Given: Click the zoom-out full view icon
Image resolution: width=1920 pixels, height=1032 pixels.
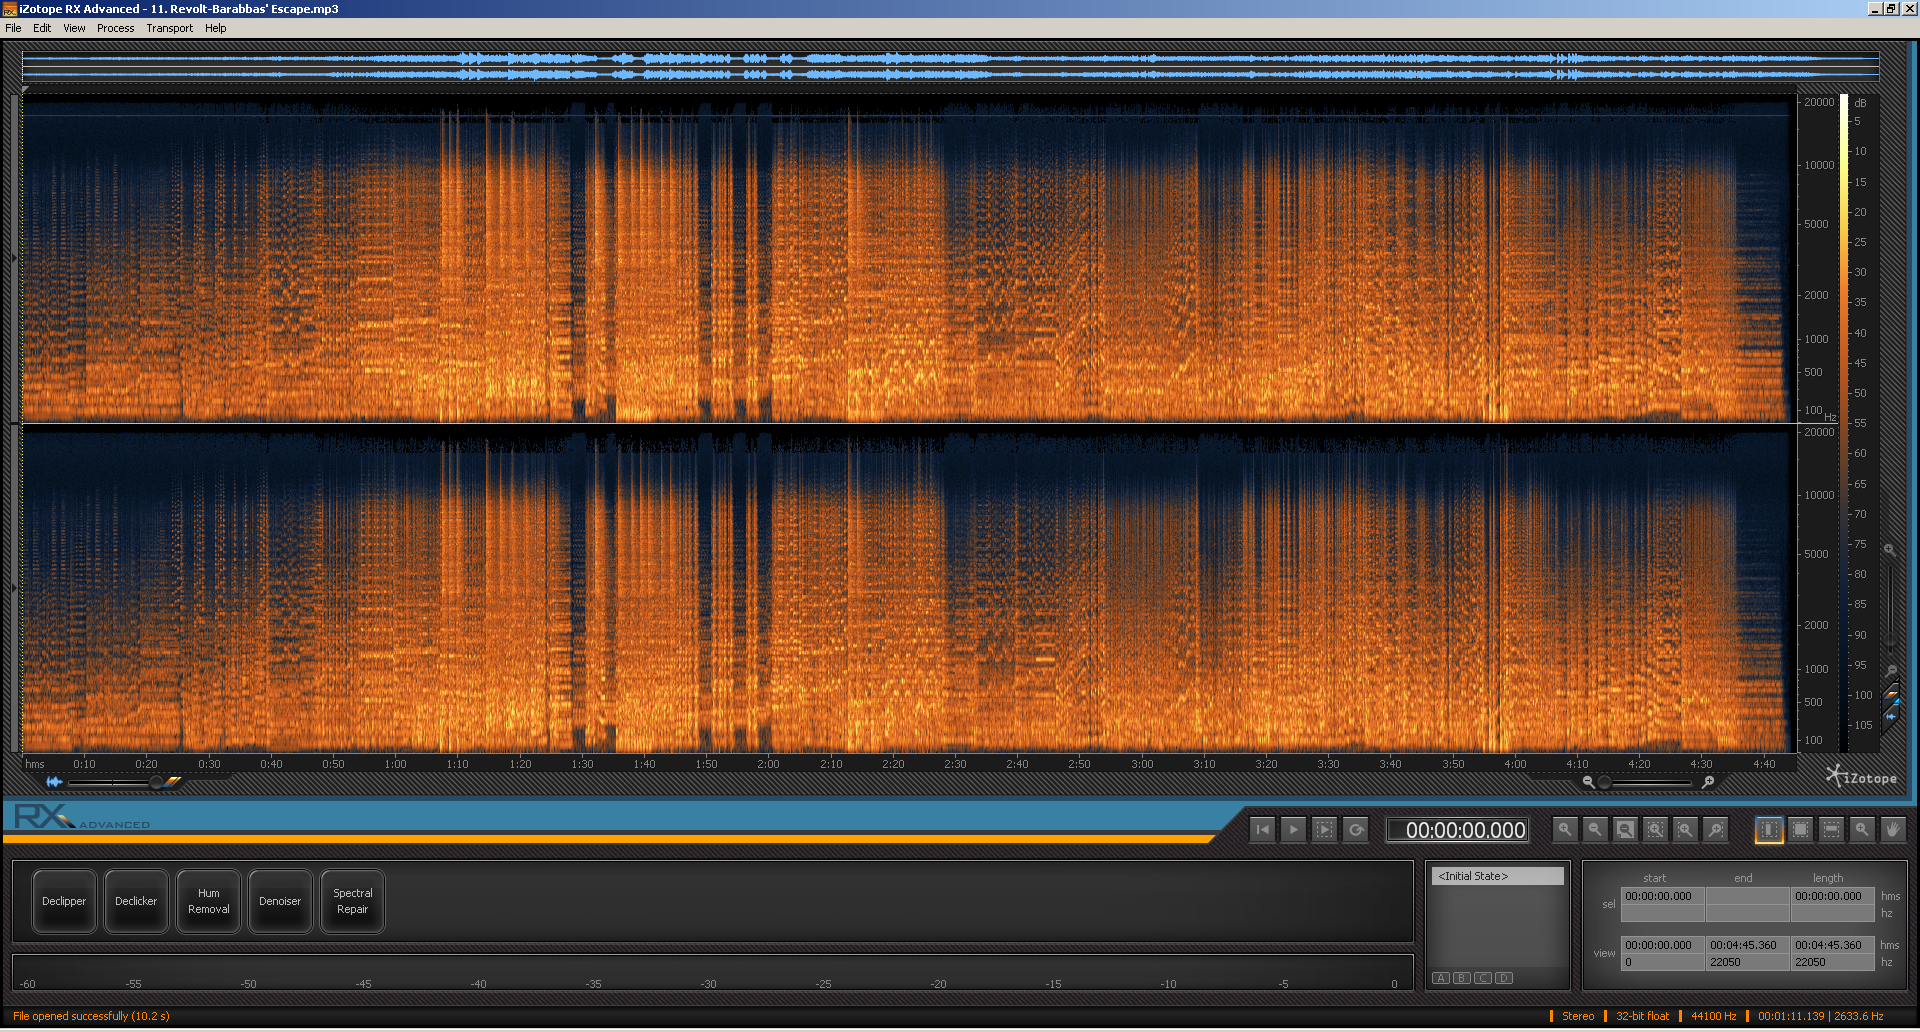Looking at the screenshot, I should click(1626, 829).
